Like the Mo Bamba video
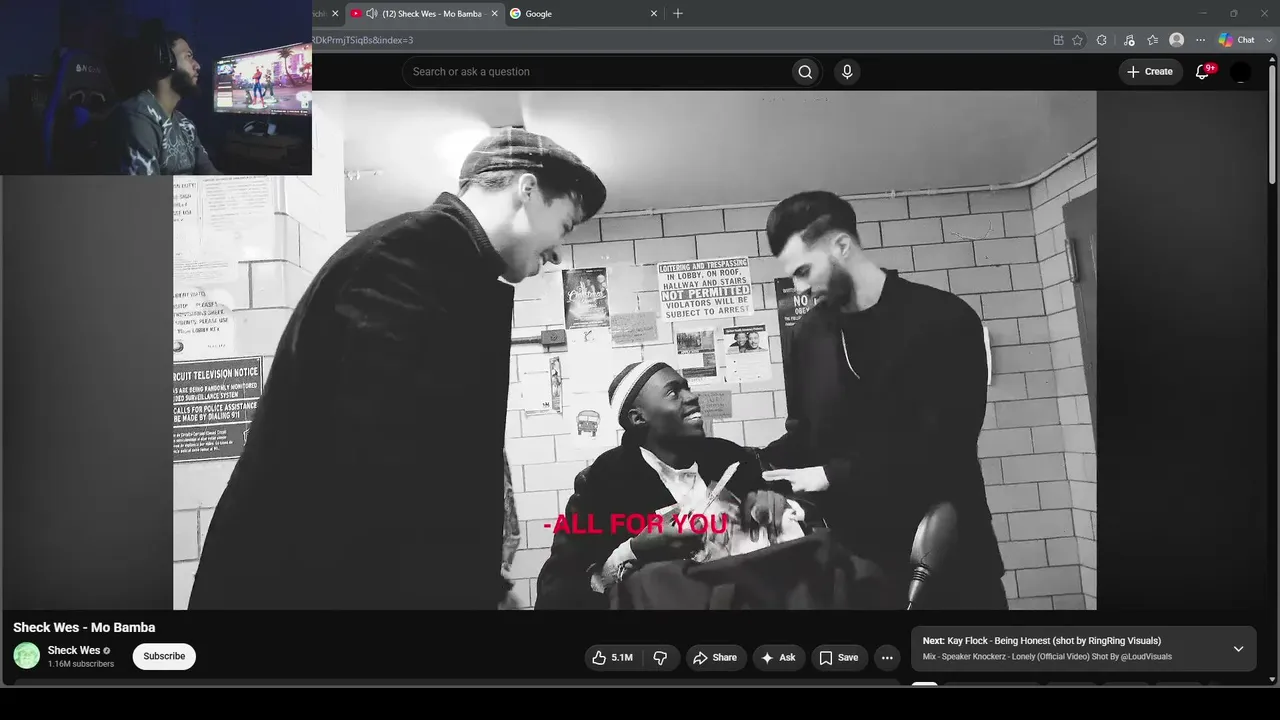1280x720 pixels. 612,657
